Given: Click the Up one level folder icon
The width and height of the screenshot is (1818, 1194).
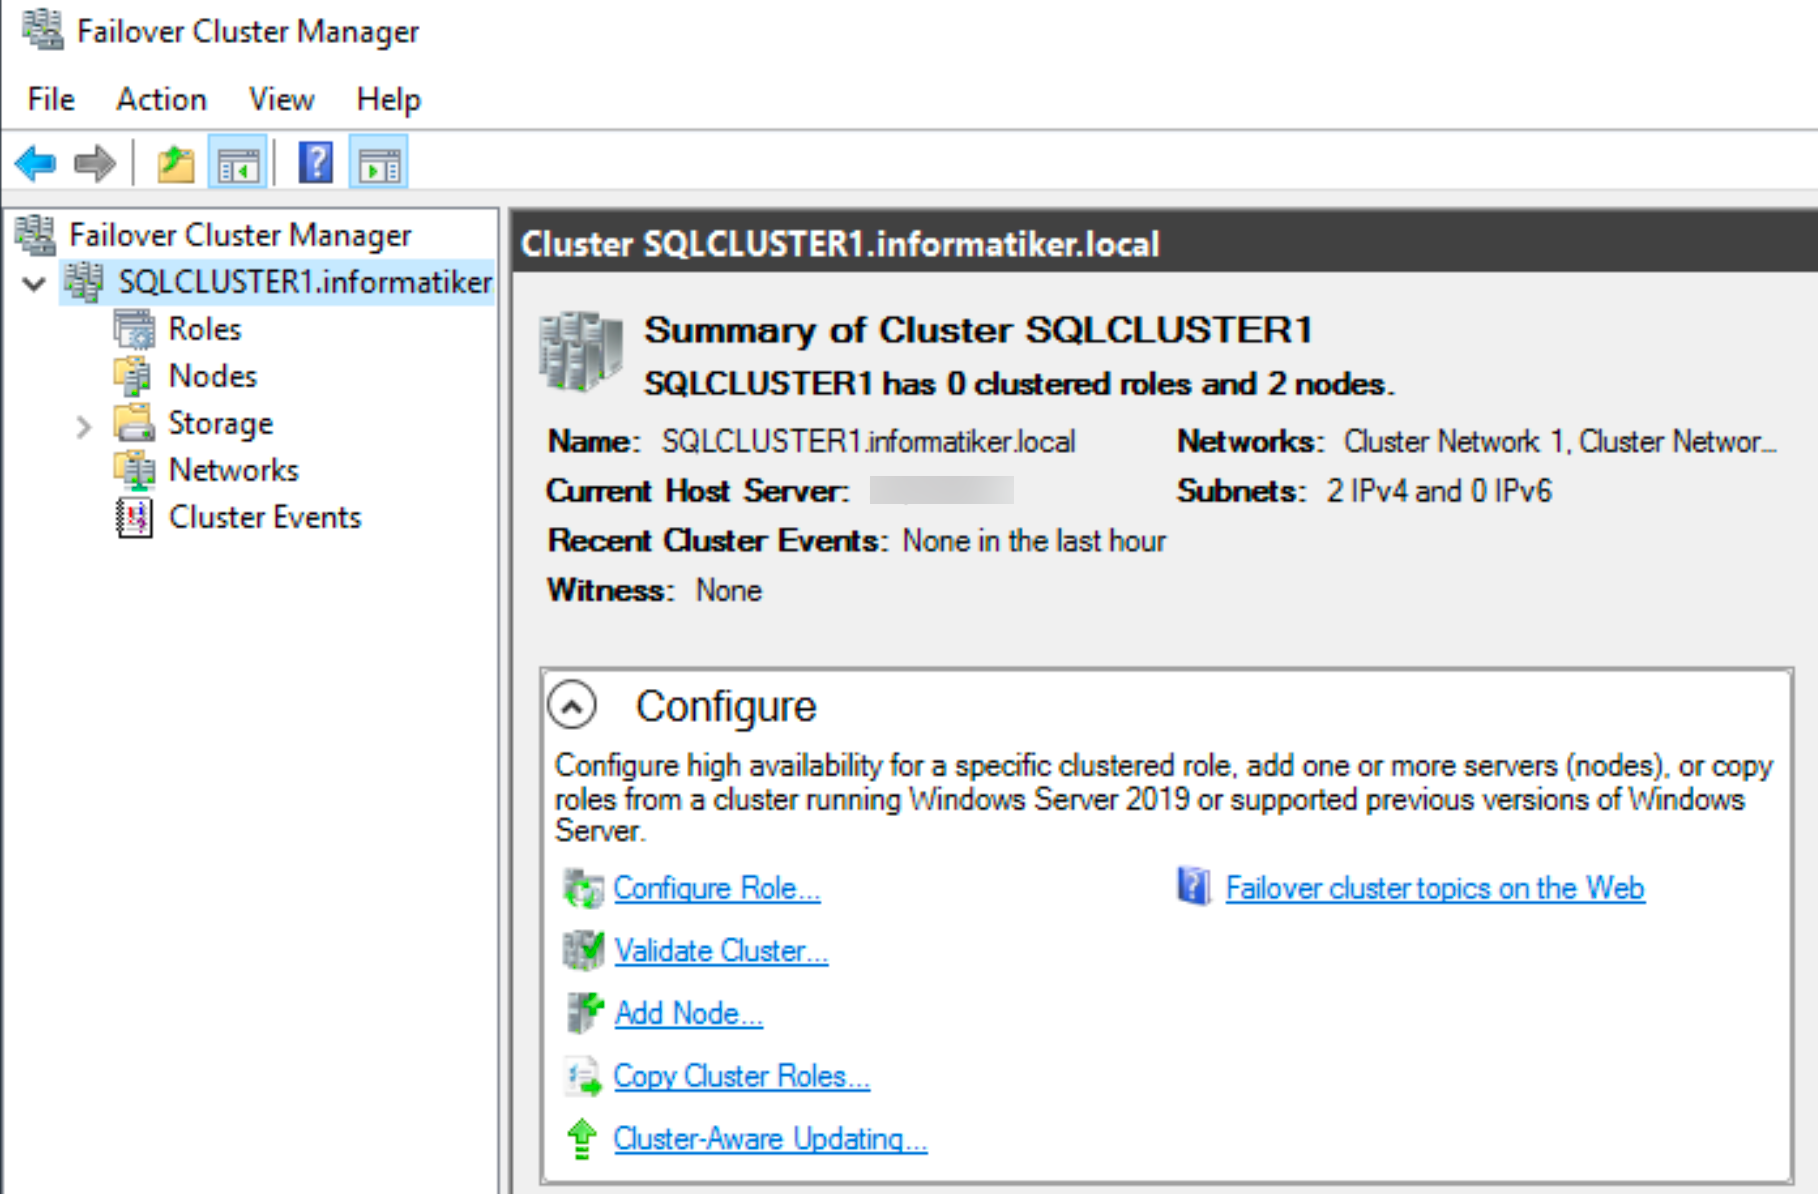Looking at the screenshot, I should coord(176,163).
